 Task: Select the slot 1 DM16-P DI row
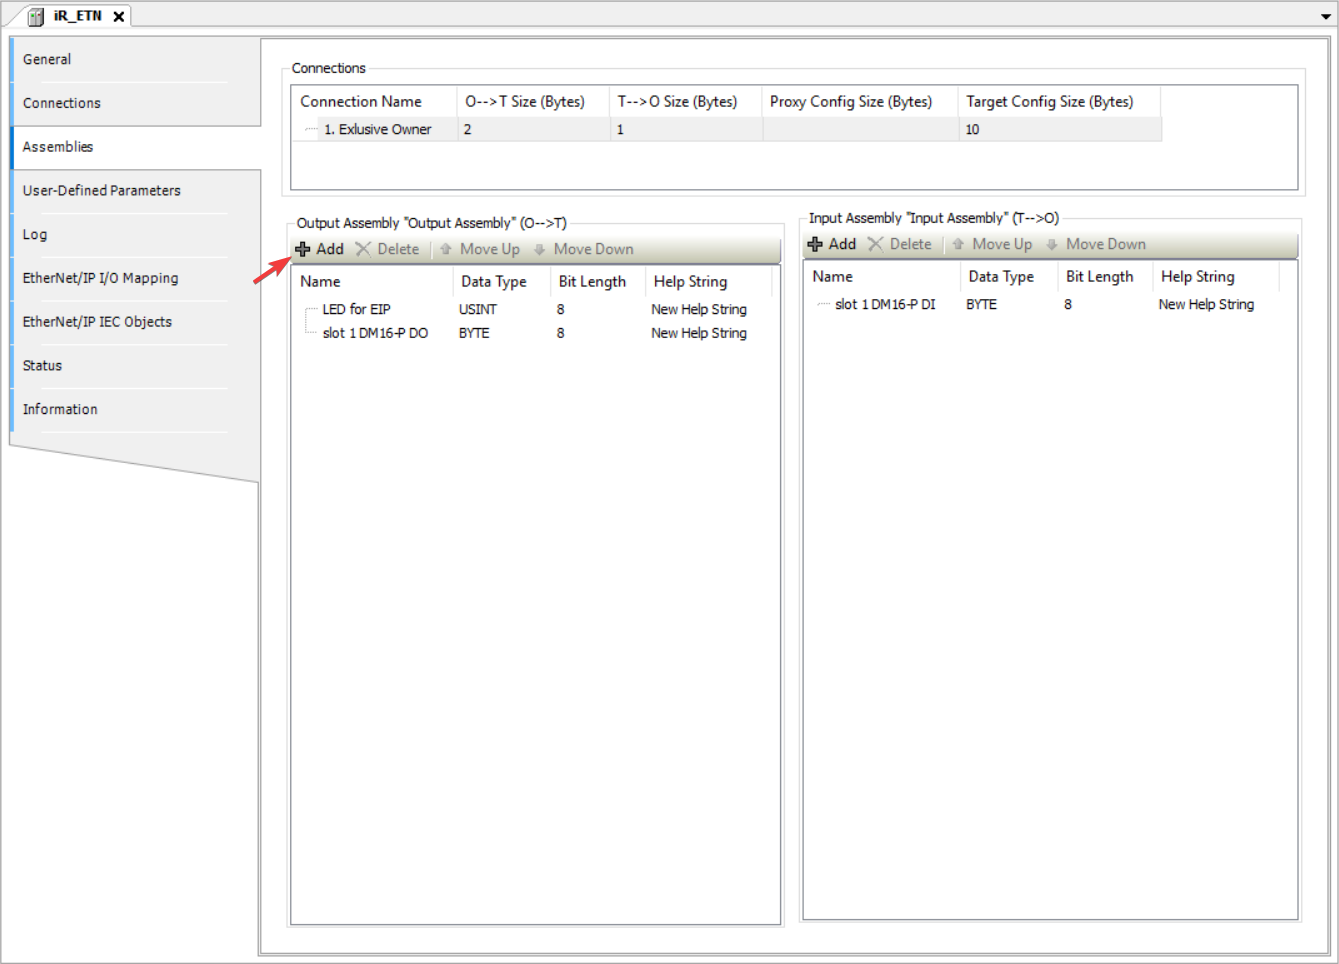coord(885,304)
